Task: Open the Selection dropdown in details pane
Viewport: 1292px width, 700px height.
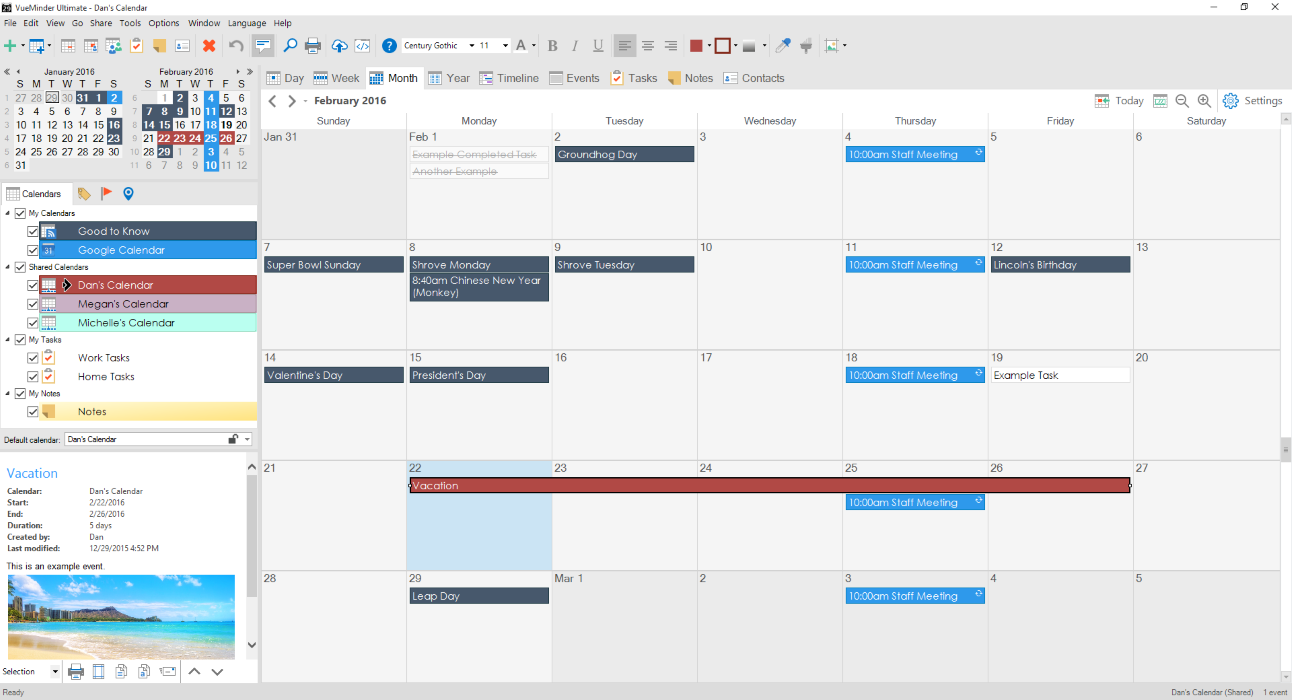Action: [53, 671]
